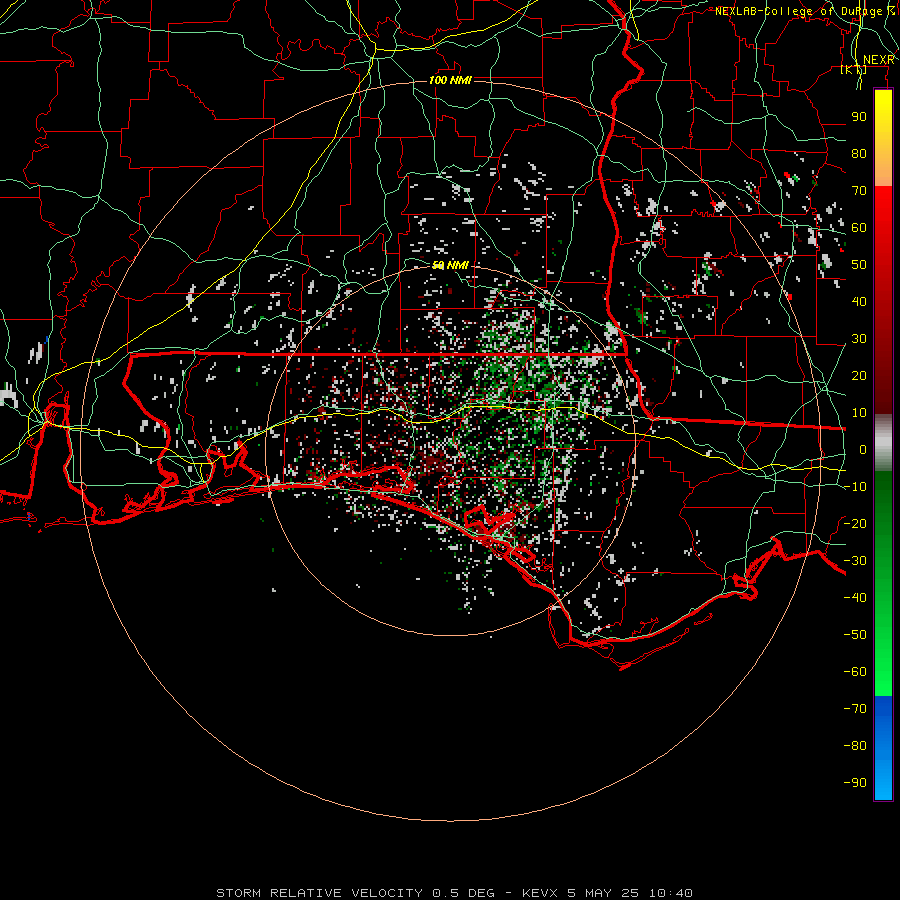Click the gray zero-velocity segment of the color bar
Viewport: 900px width, 900px height.
click(883, 443)
